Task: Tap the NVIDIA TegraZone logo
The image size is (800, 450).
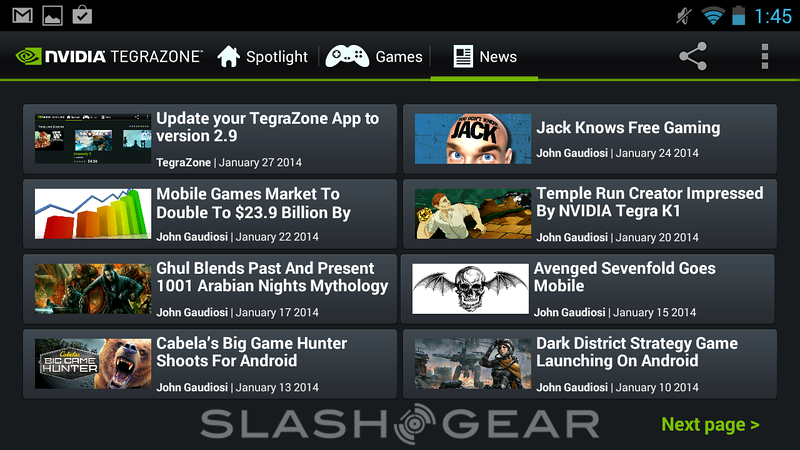Action: click(x=109, y=56)
